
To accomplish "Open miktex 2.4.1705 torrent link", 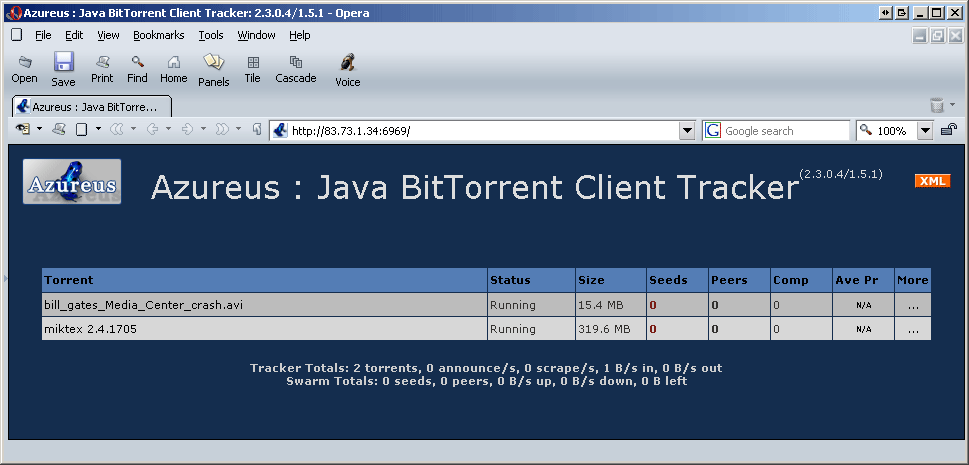I will click(x=90, y=329).
